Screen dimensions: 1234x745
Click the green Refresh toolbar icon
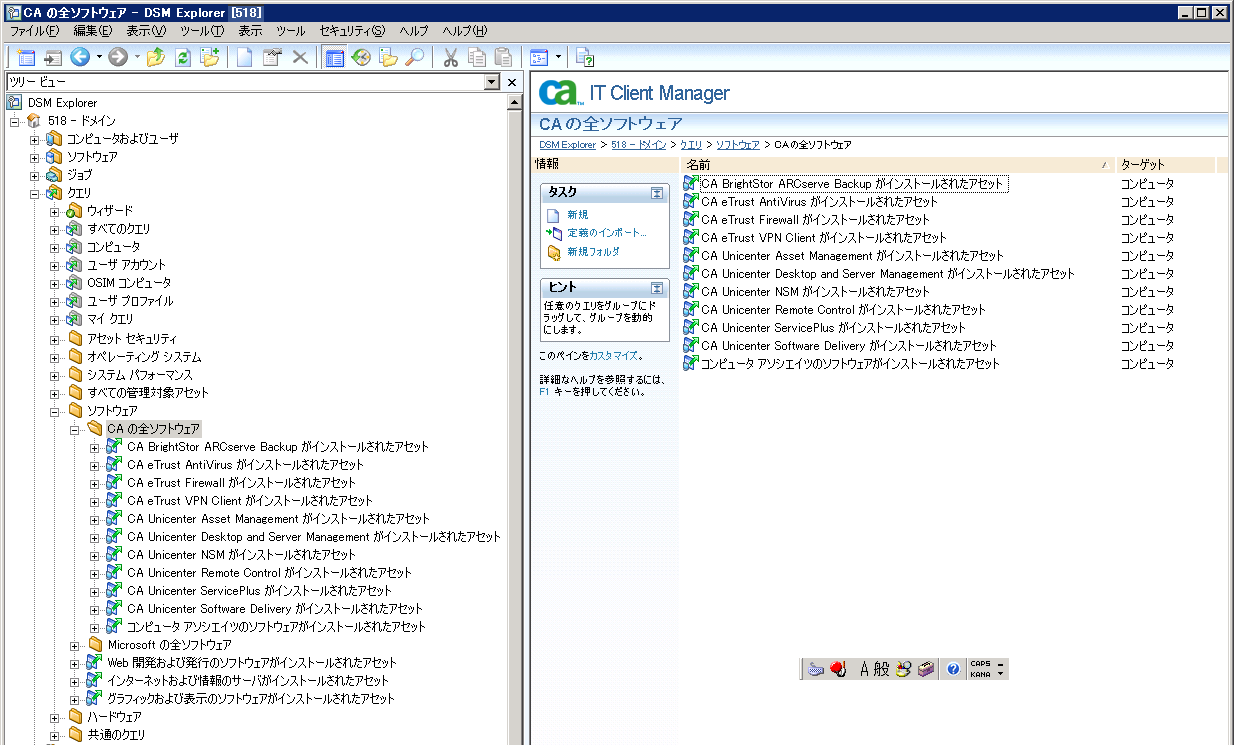[x=182, y=58]
